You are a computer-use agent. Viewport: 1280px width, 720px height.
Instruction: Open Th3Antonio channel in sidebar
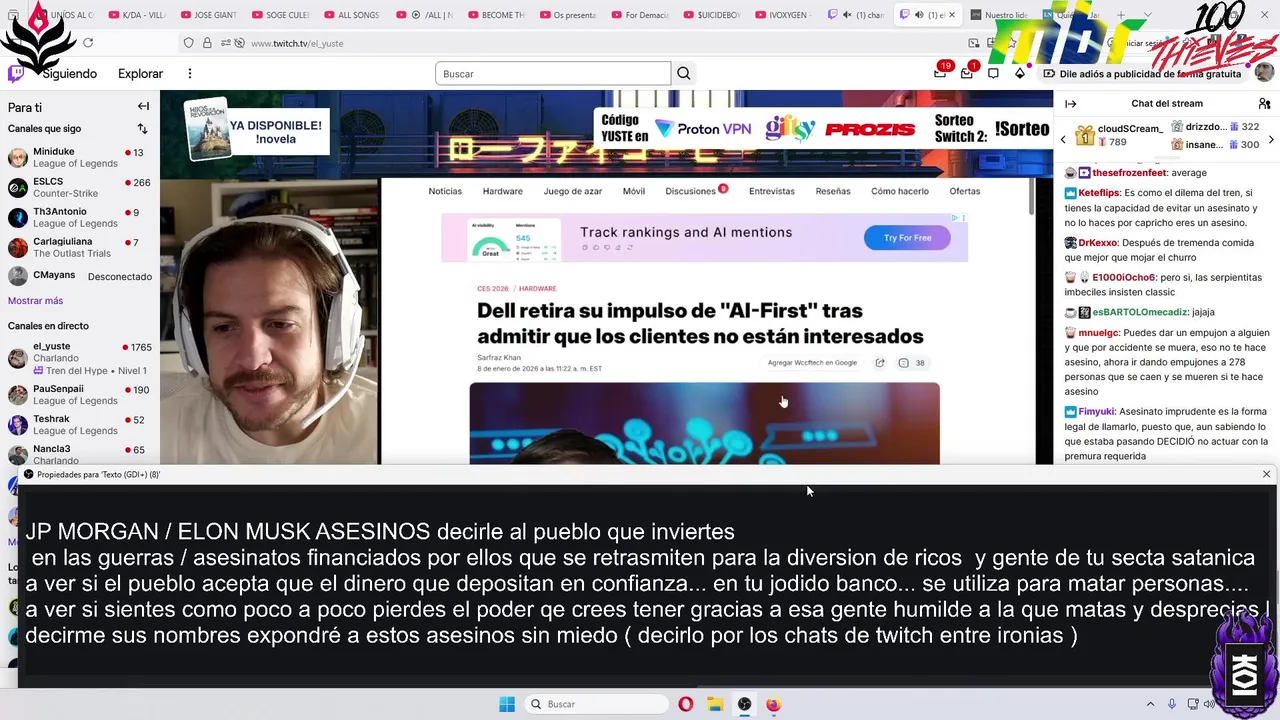pos(80,218)
